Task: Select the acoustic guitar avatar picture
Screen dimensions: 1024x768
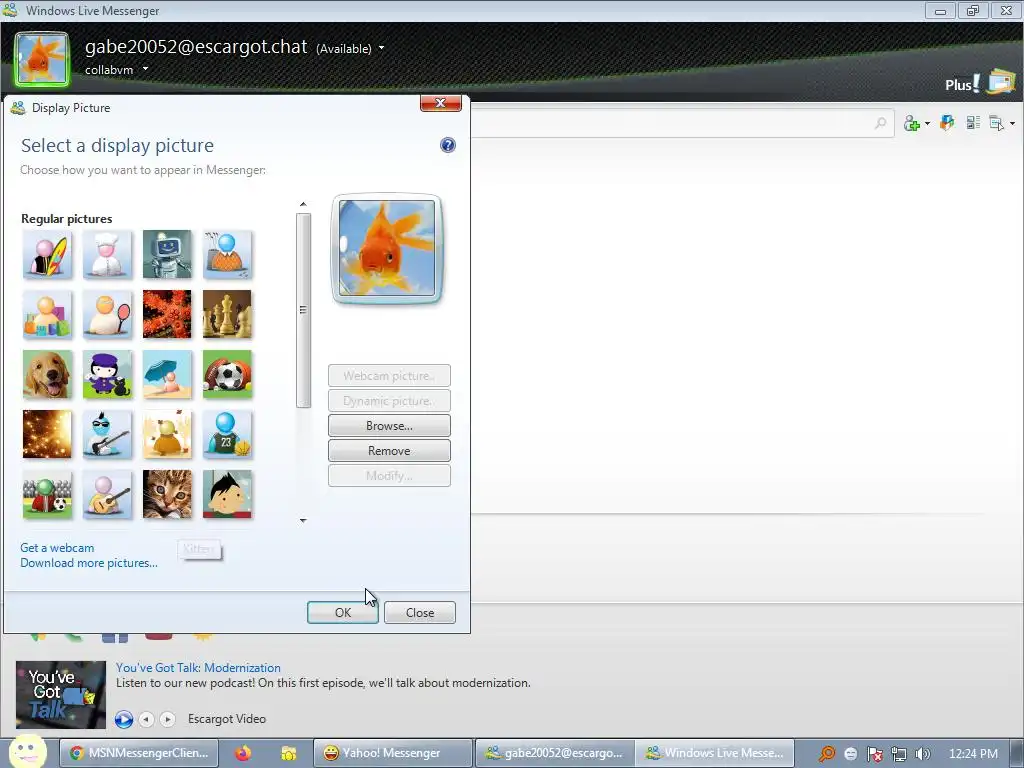Action: (x=108, y=494)
